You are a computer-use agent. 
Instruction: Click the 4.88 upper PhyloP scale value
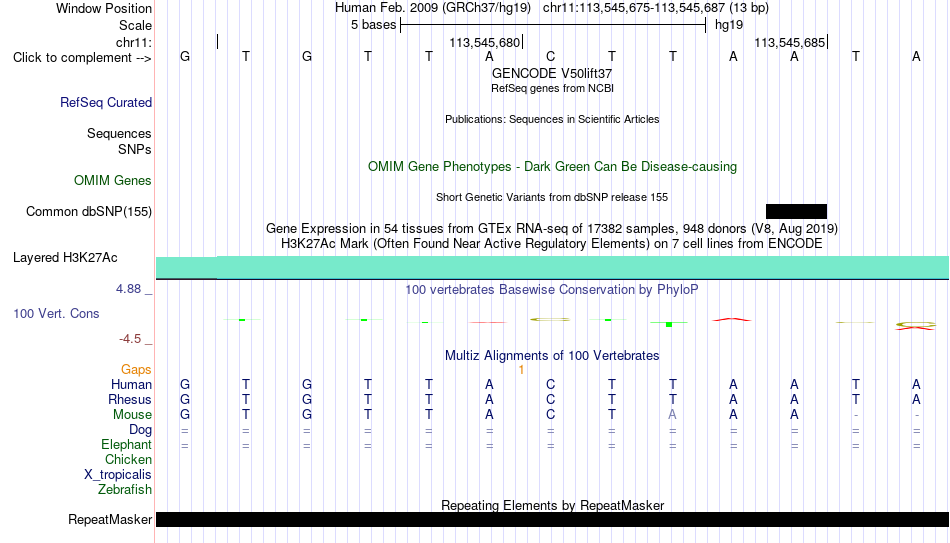click(128, 289)
